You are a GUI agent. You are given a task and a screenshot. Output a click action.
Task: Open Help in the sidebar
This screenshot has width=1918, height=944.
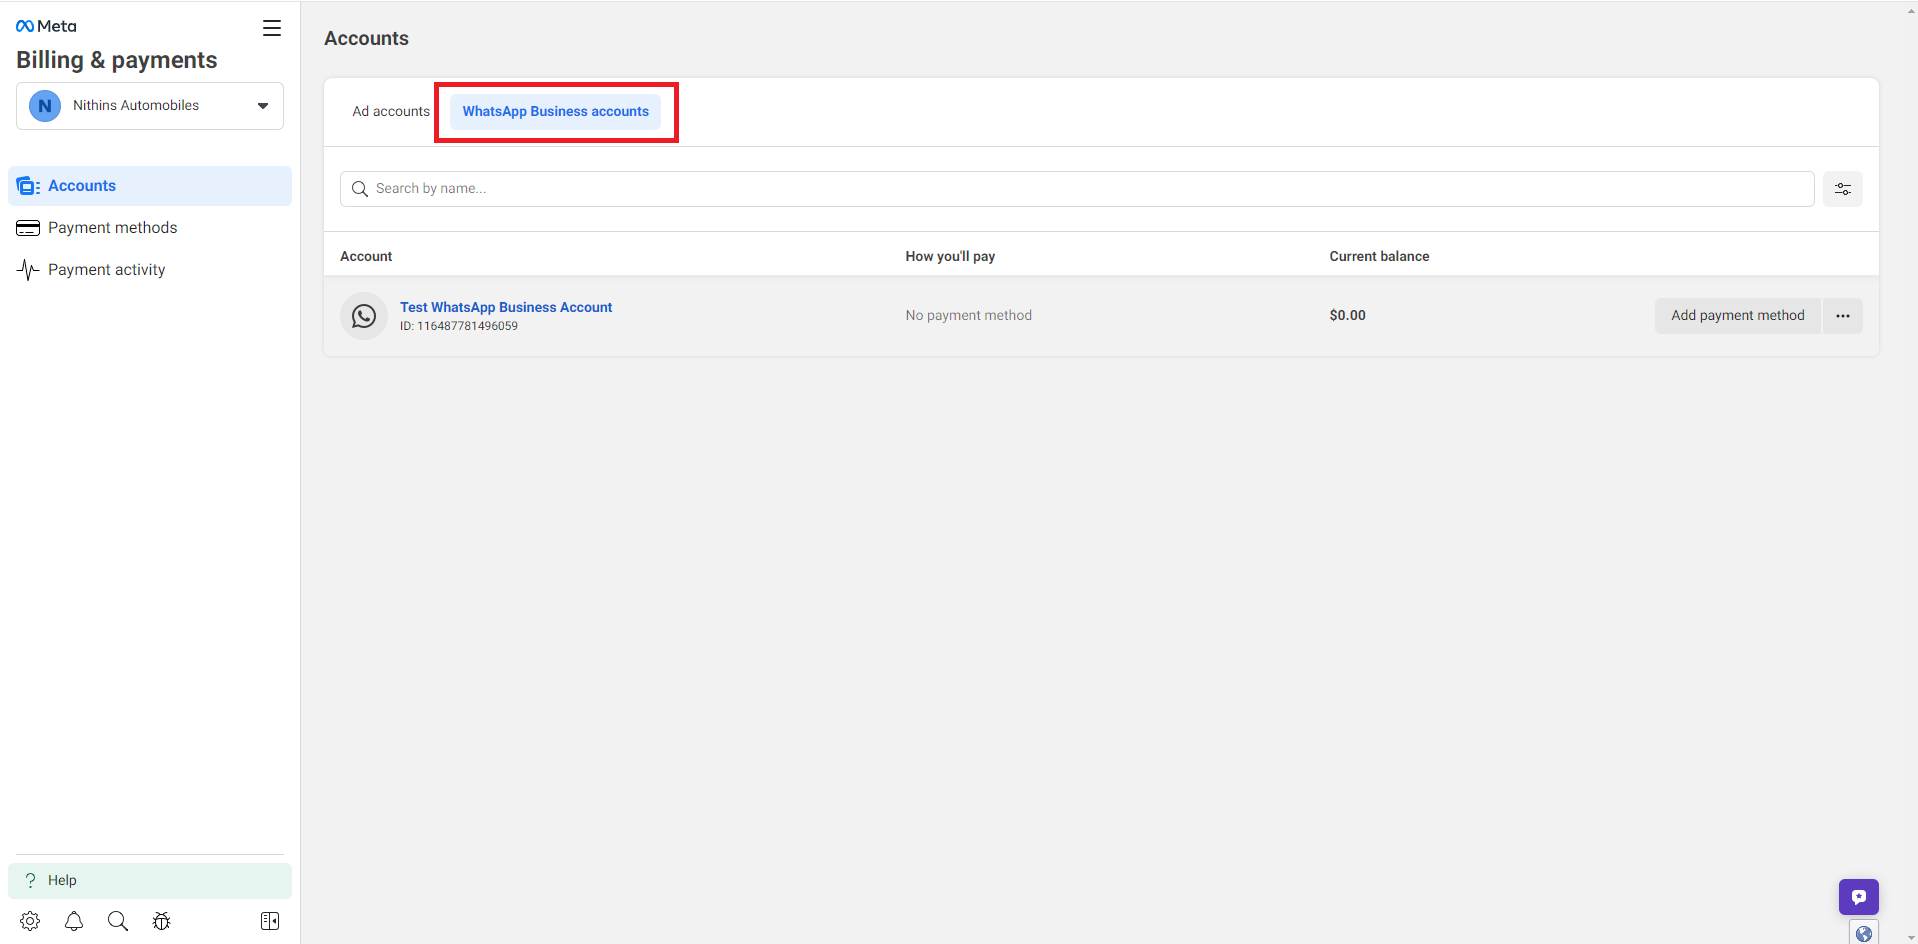click(150, 880)
